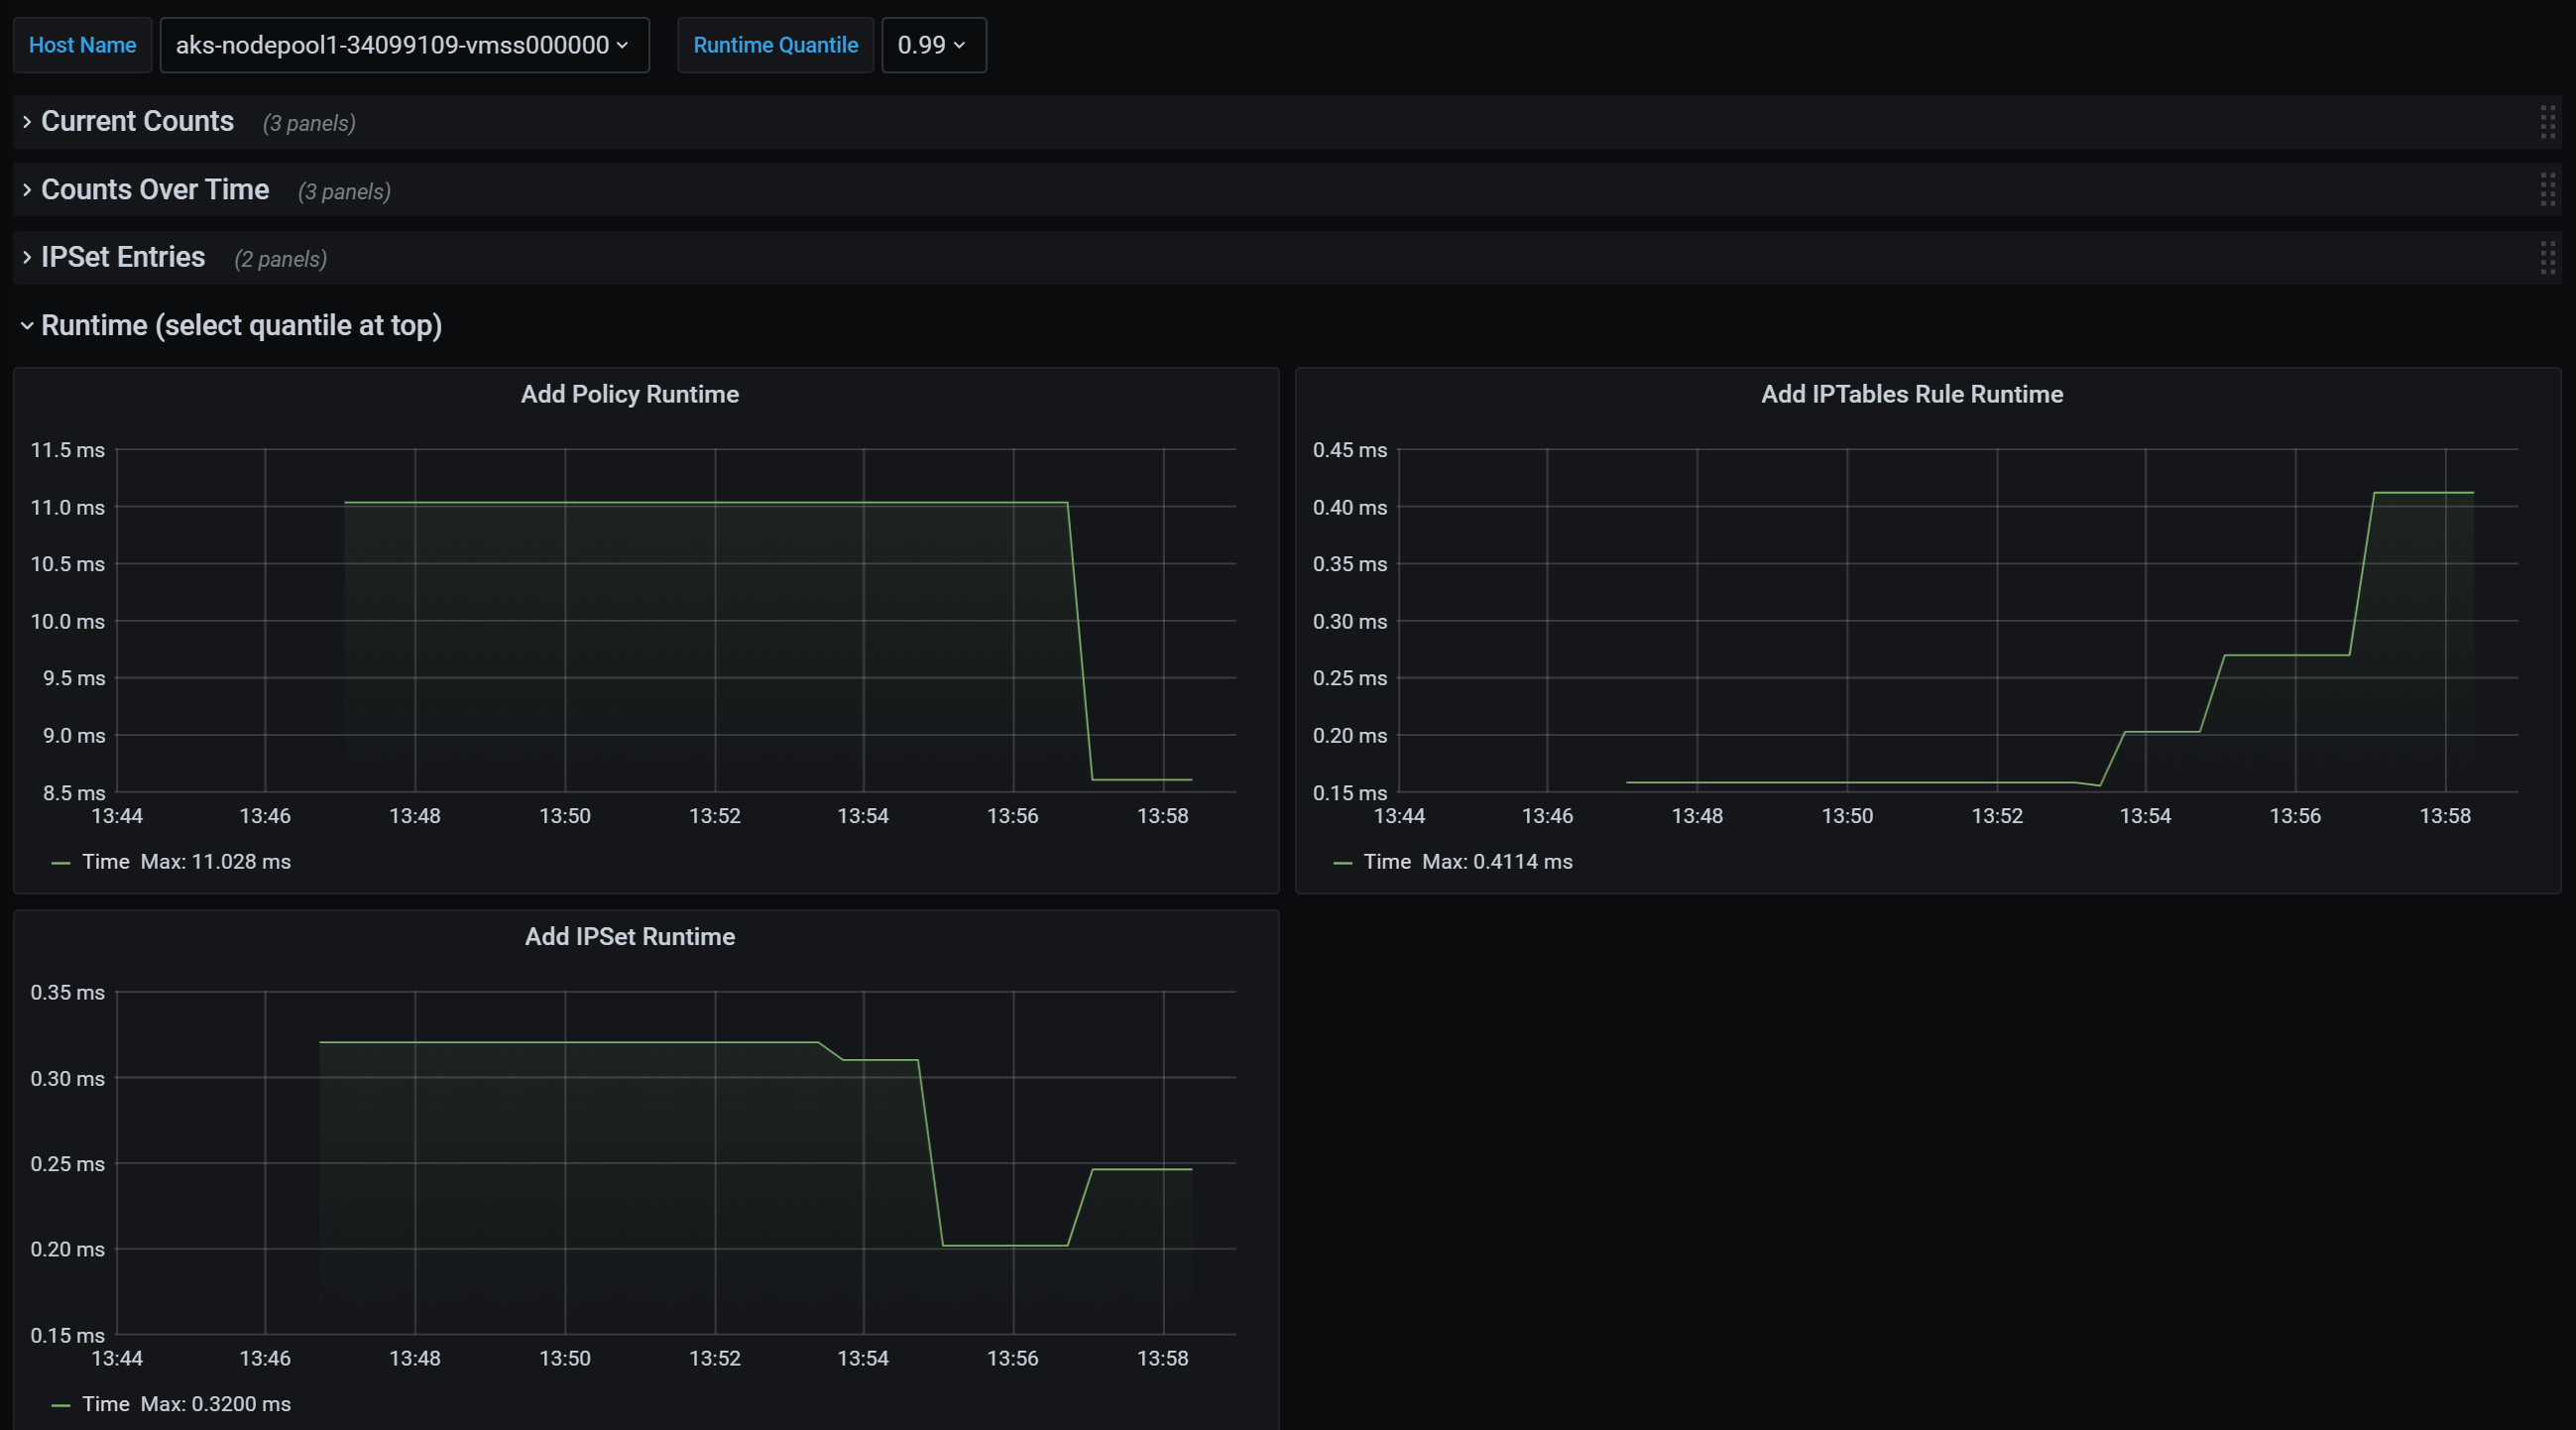
Task: Expand the Counts Over Time row
Action: point(155,190)
